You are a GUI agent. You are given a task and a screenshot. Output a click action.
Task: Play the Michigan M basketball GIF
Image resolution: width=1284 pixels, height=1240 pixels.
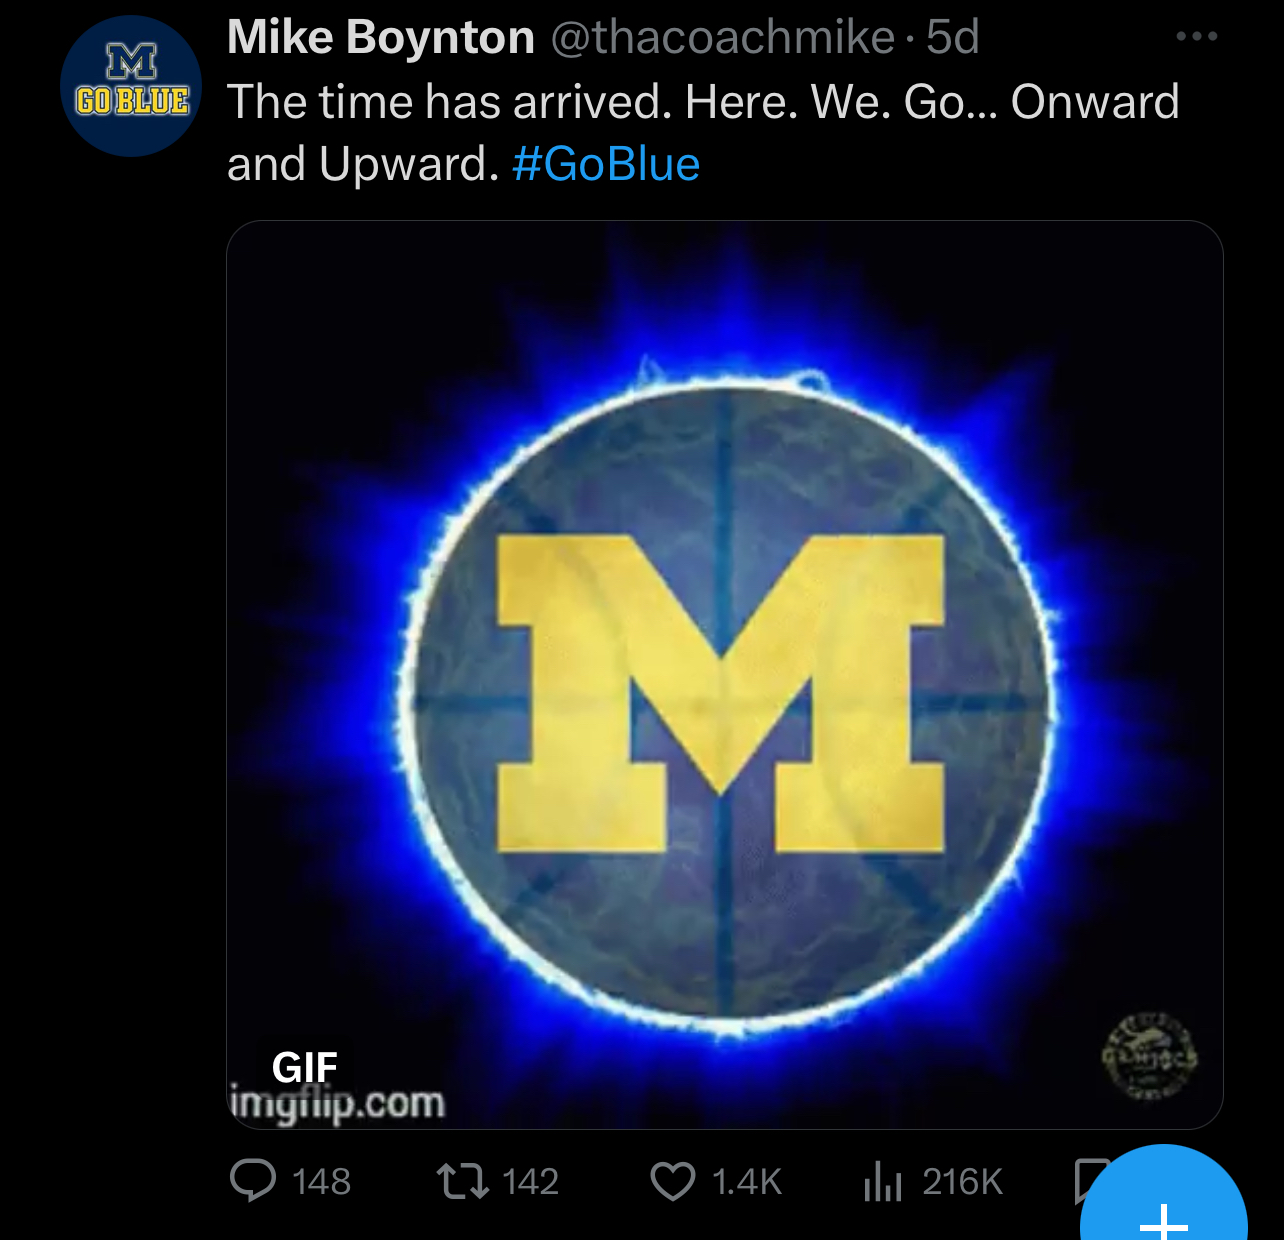click(725, 675)
